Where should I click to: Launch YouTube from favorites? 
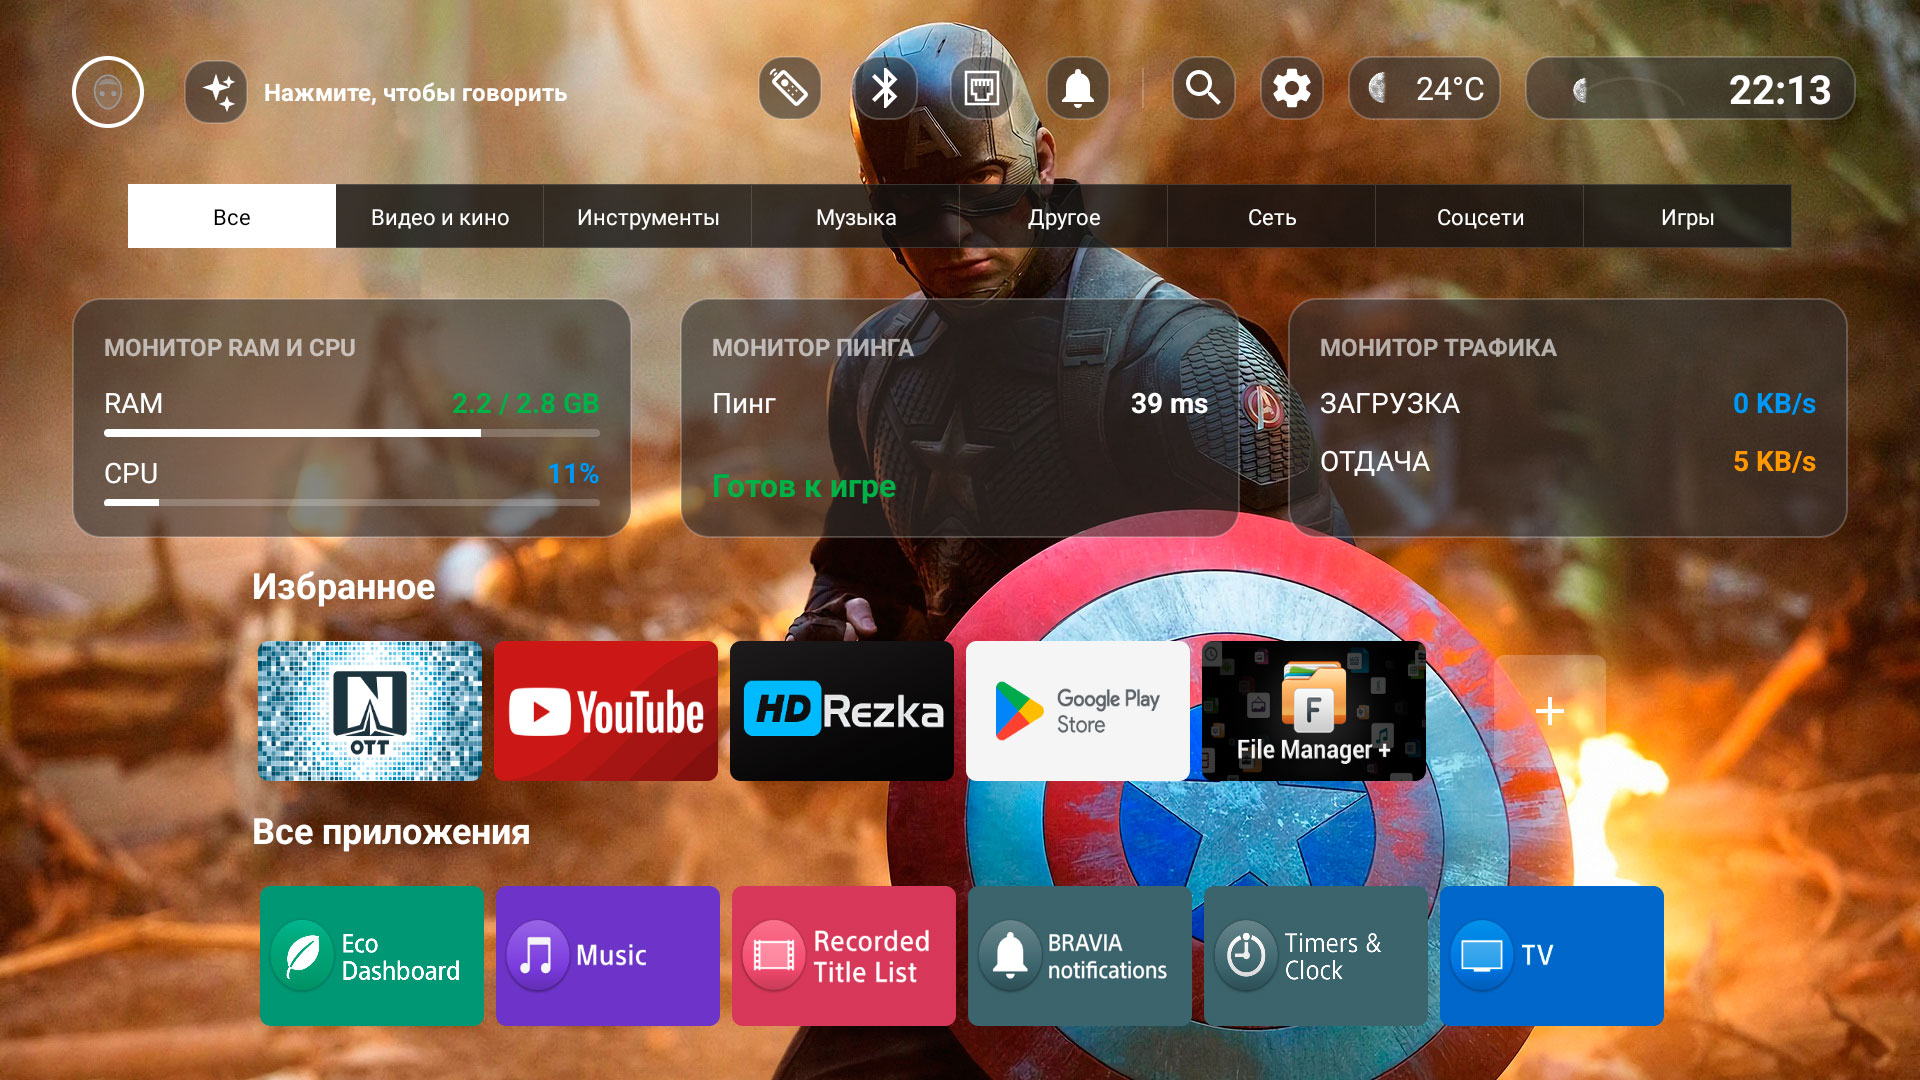pos(606,711)
